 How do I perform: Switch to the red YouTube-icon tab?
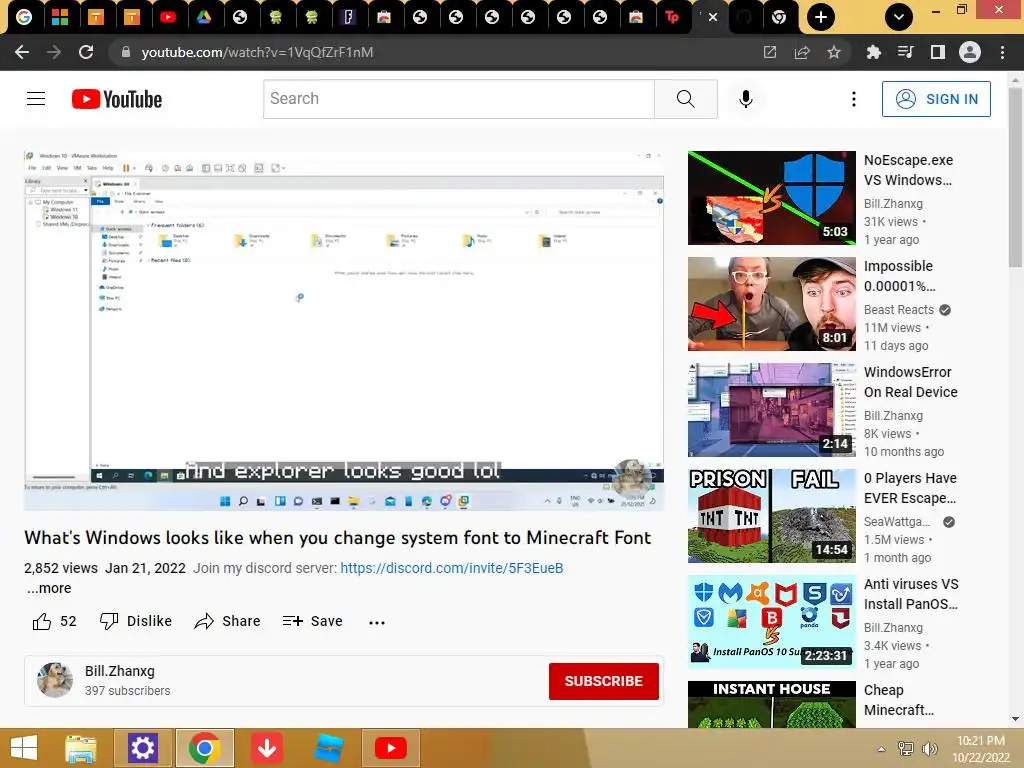click(x=168, y=17)
